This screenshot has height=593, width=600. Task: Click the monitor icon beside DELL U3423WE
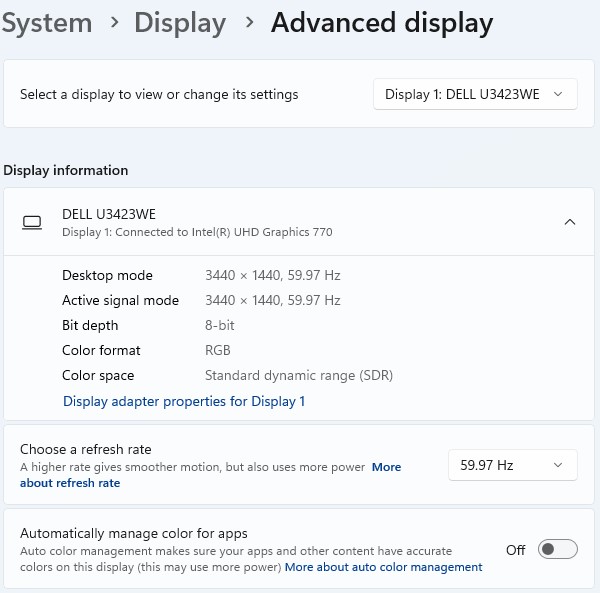(x=32, y=222)
